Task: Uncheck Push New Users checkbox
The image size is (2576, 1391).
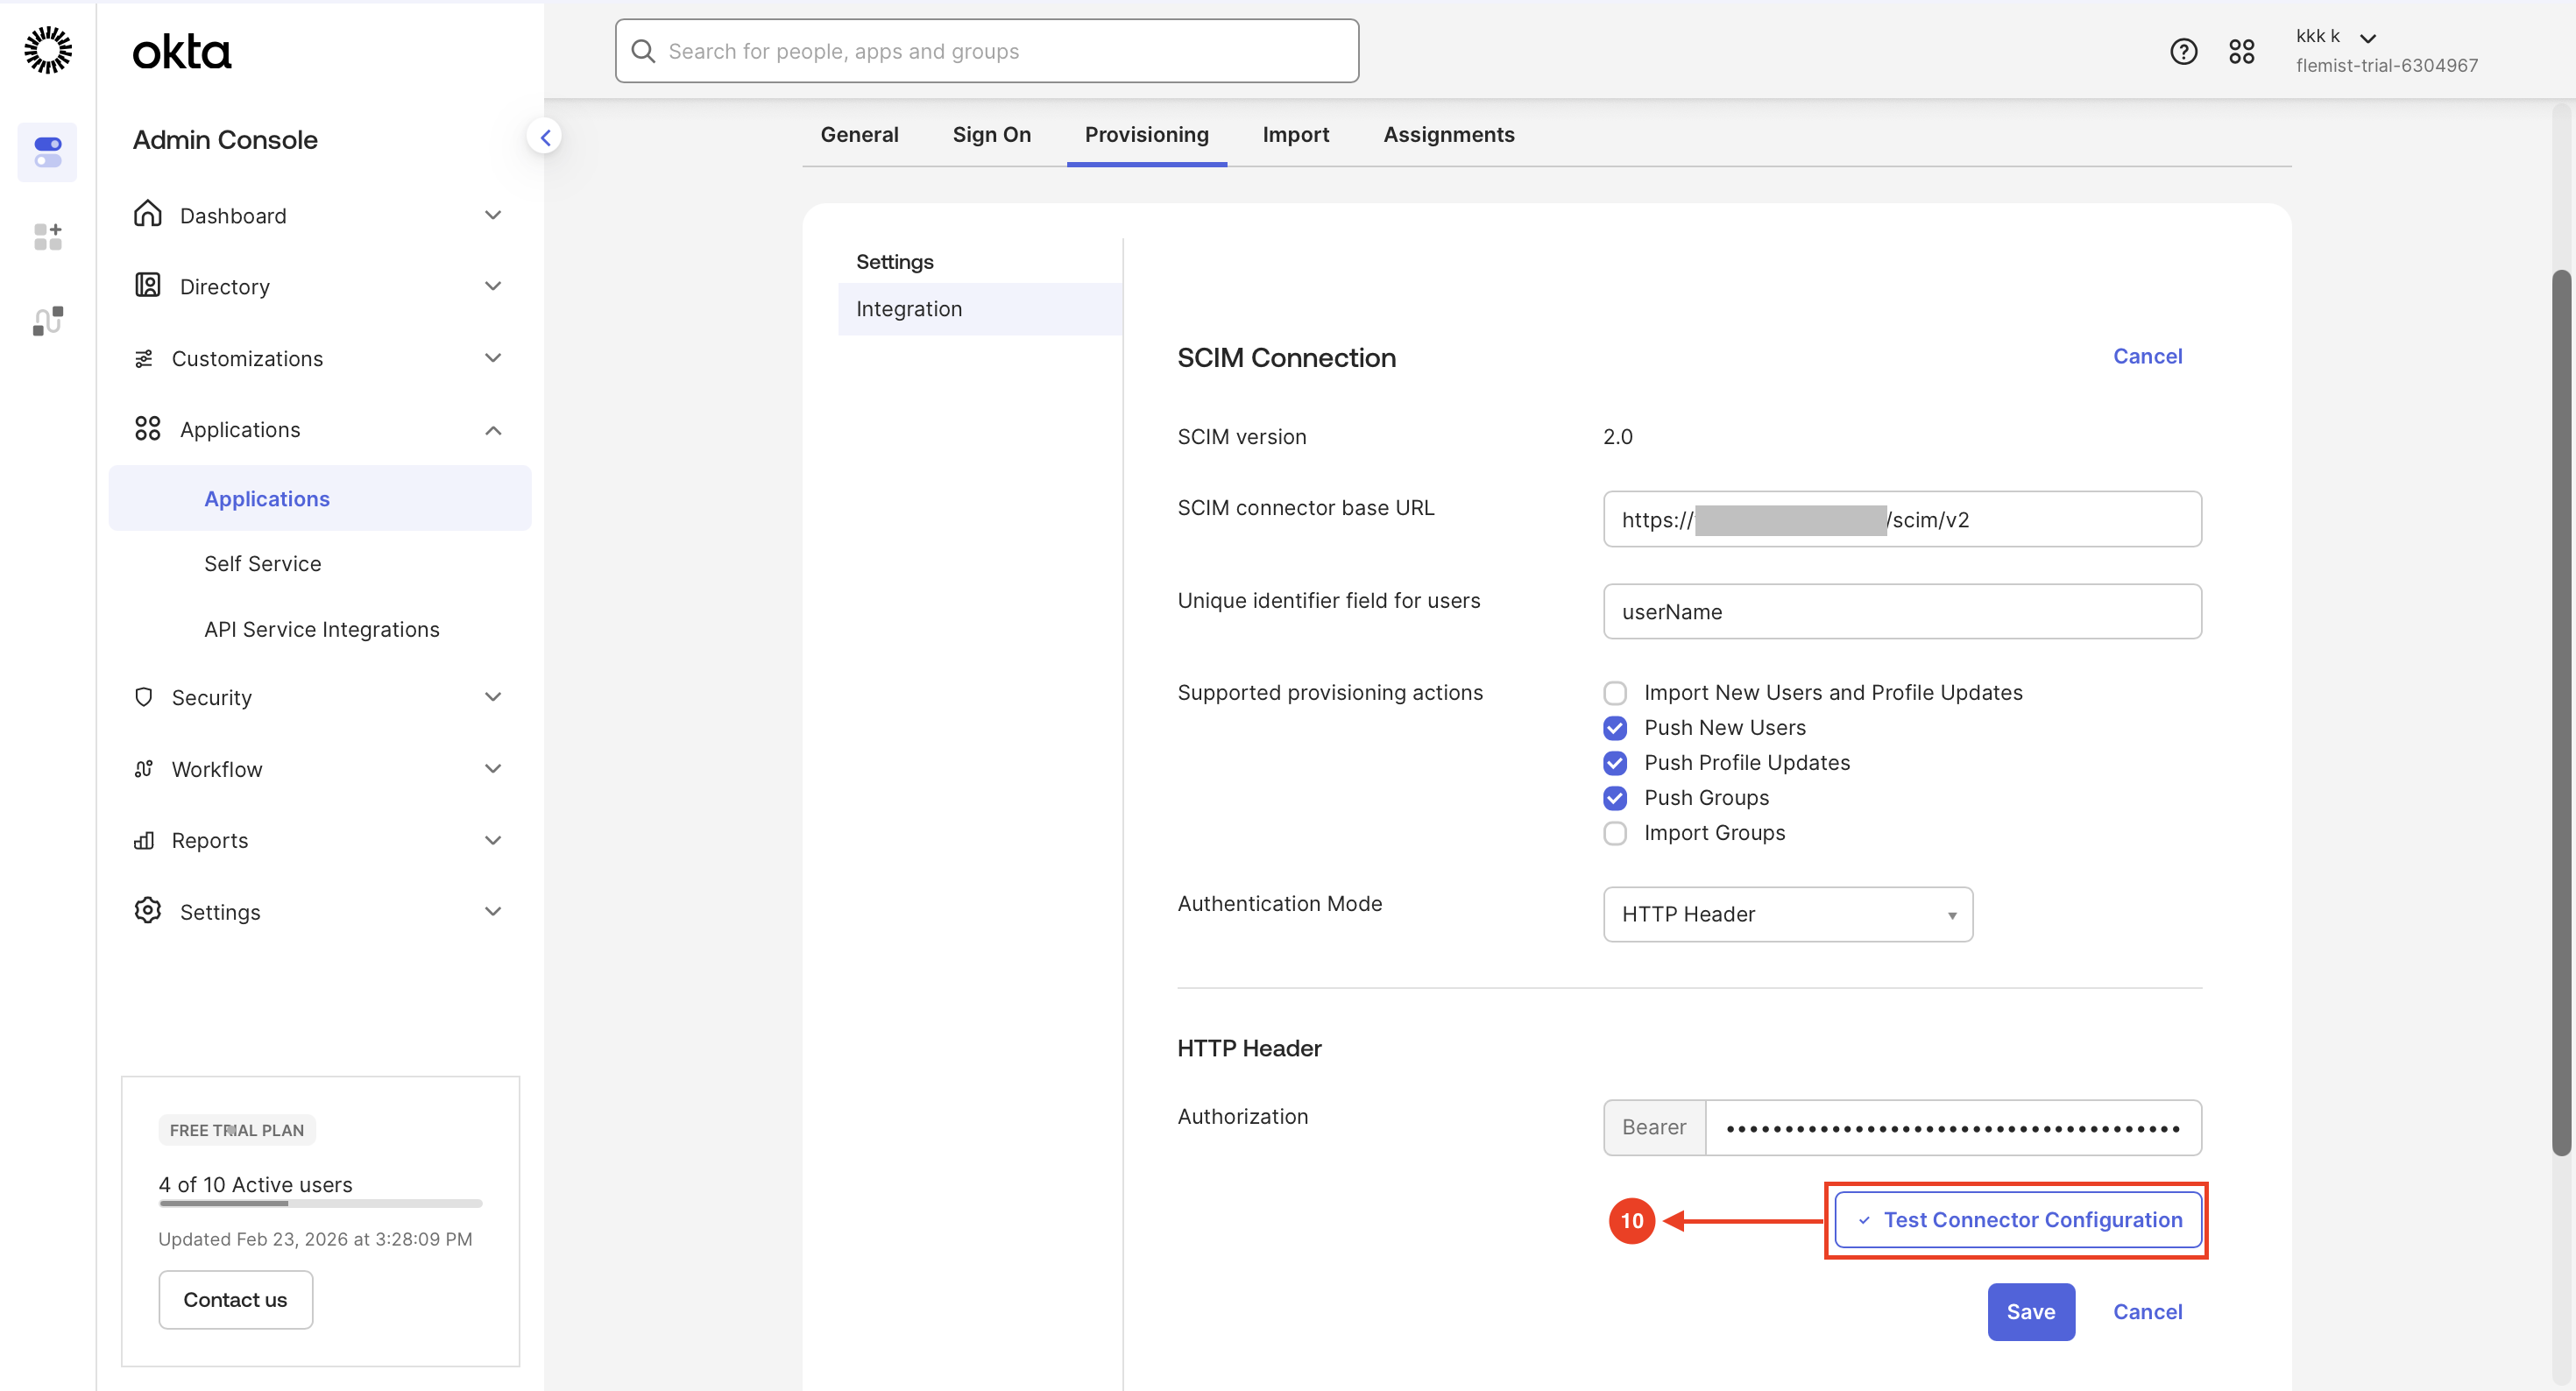Action: click(1614, 728)
